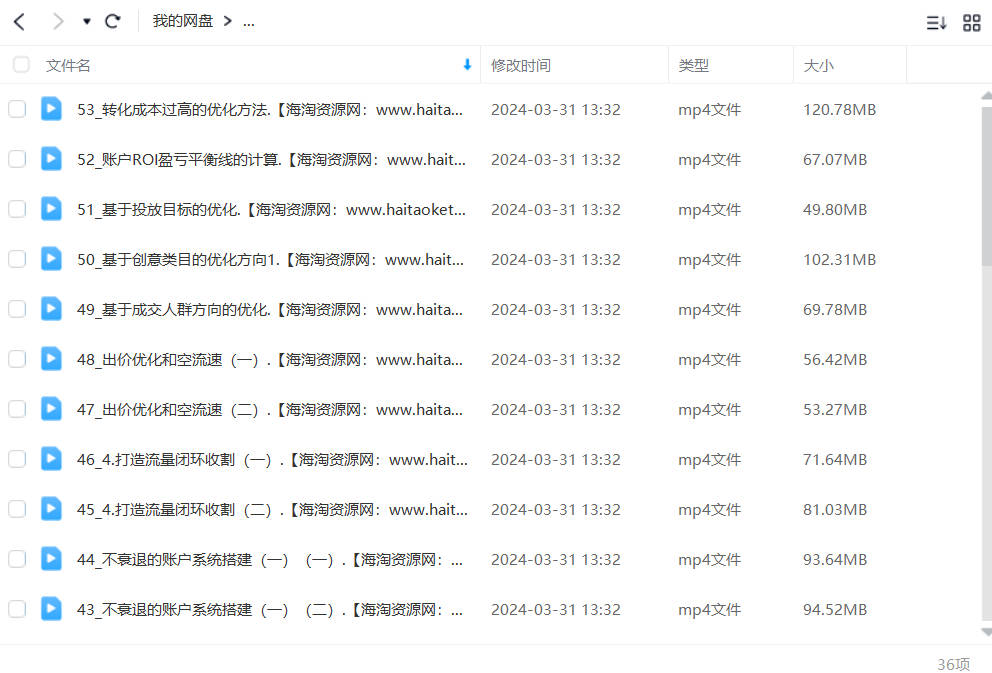Tick the select-all checkbox
Viewport: 992px width, 673px height.
[x=22, y=65]
